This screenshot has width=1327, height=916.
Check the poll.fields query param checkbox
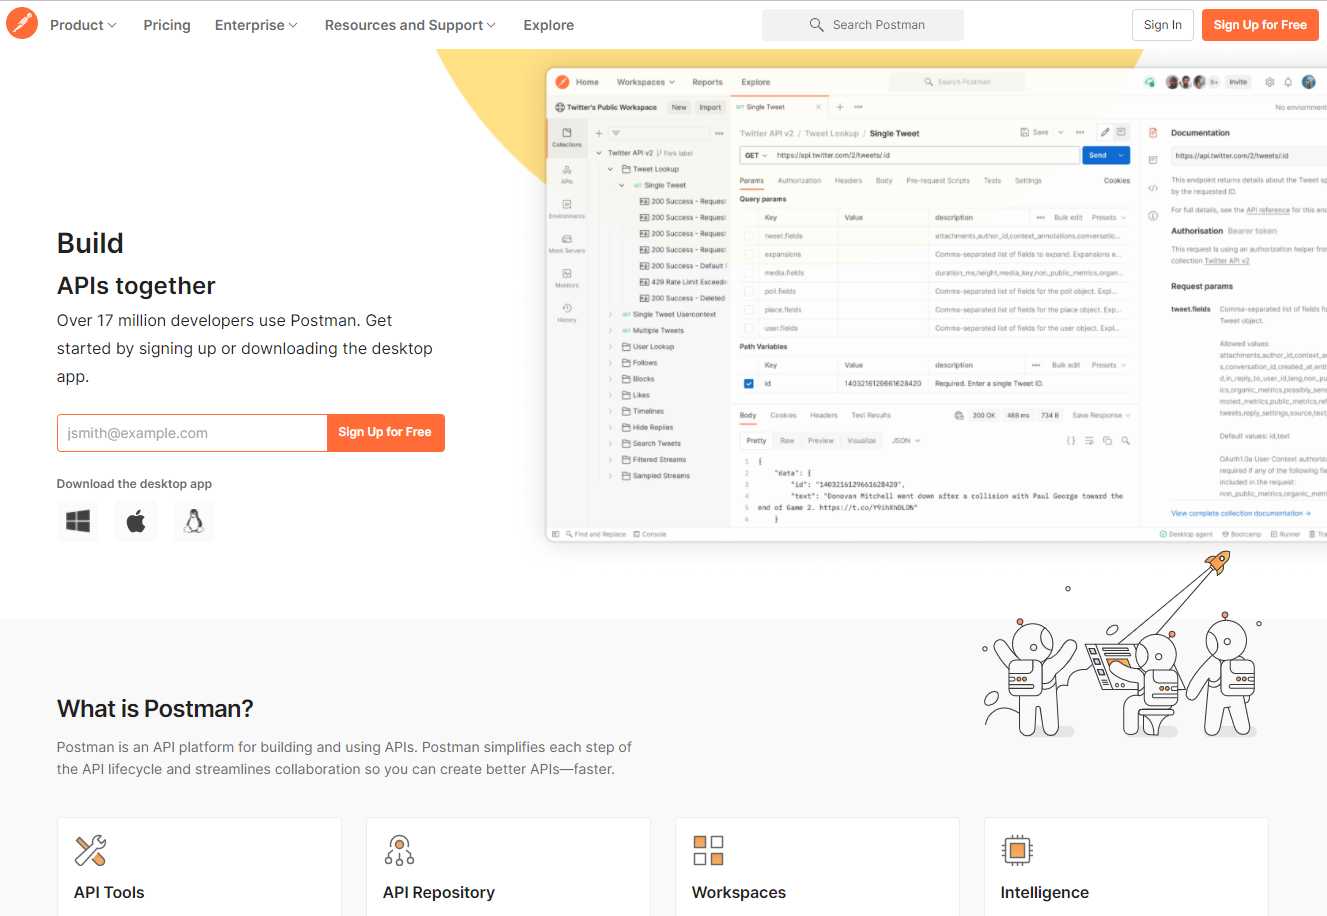[749, 291]
